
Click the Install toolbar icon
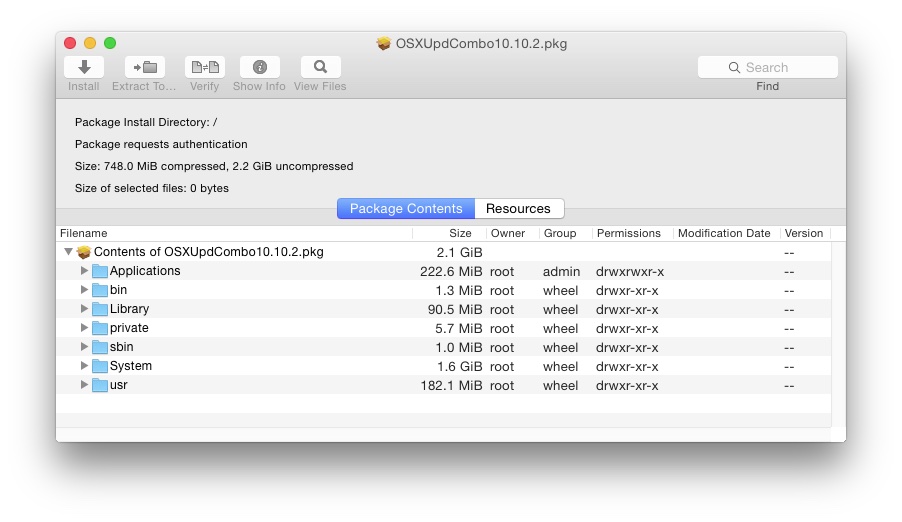84,67
